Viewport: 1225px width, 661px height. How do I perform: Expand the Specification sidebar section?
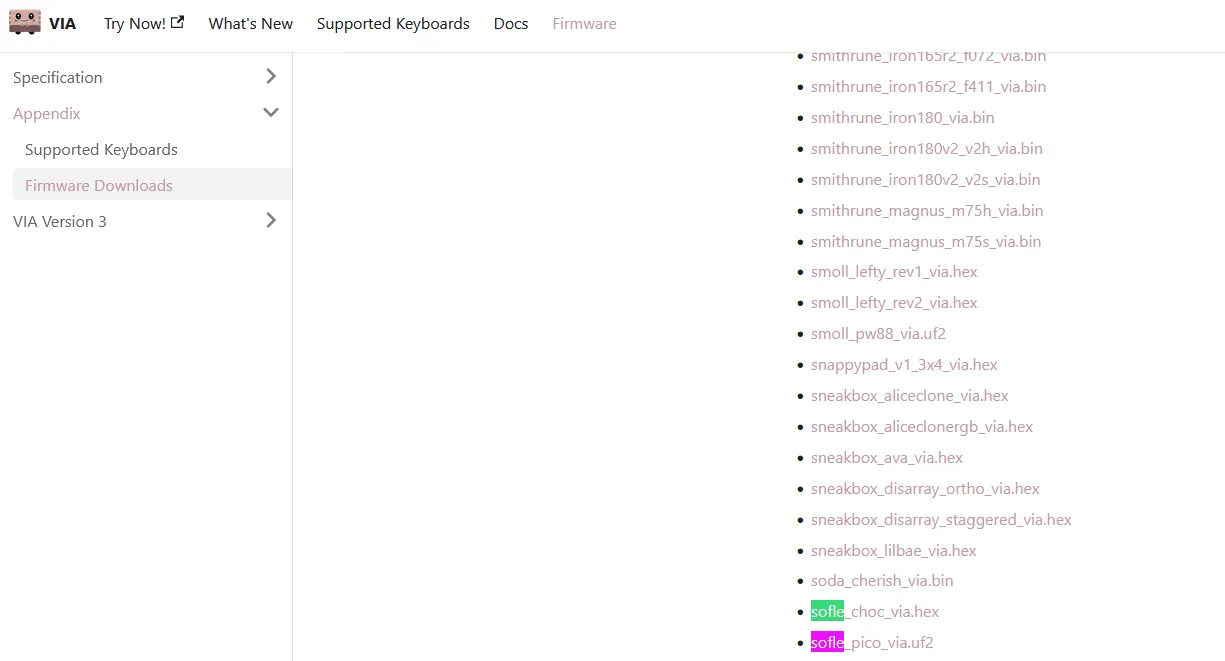[270, 77]
